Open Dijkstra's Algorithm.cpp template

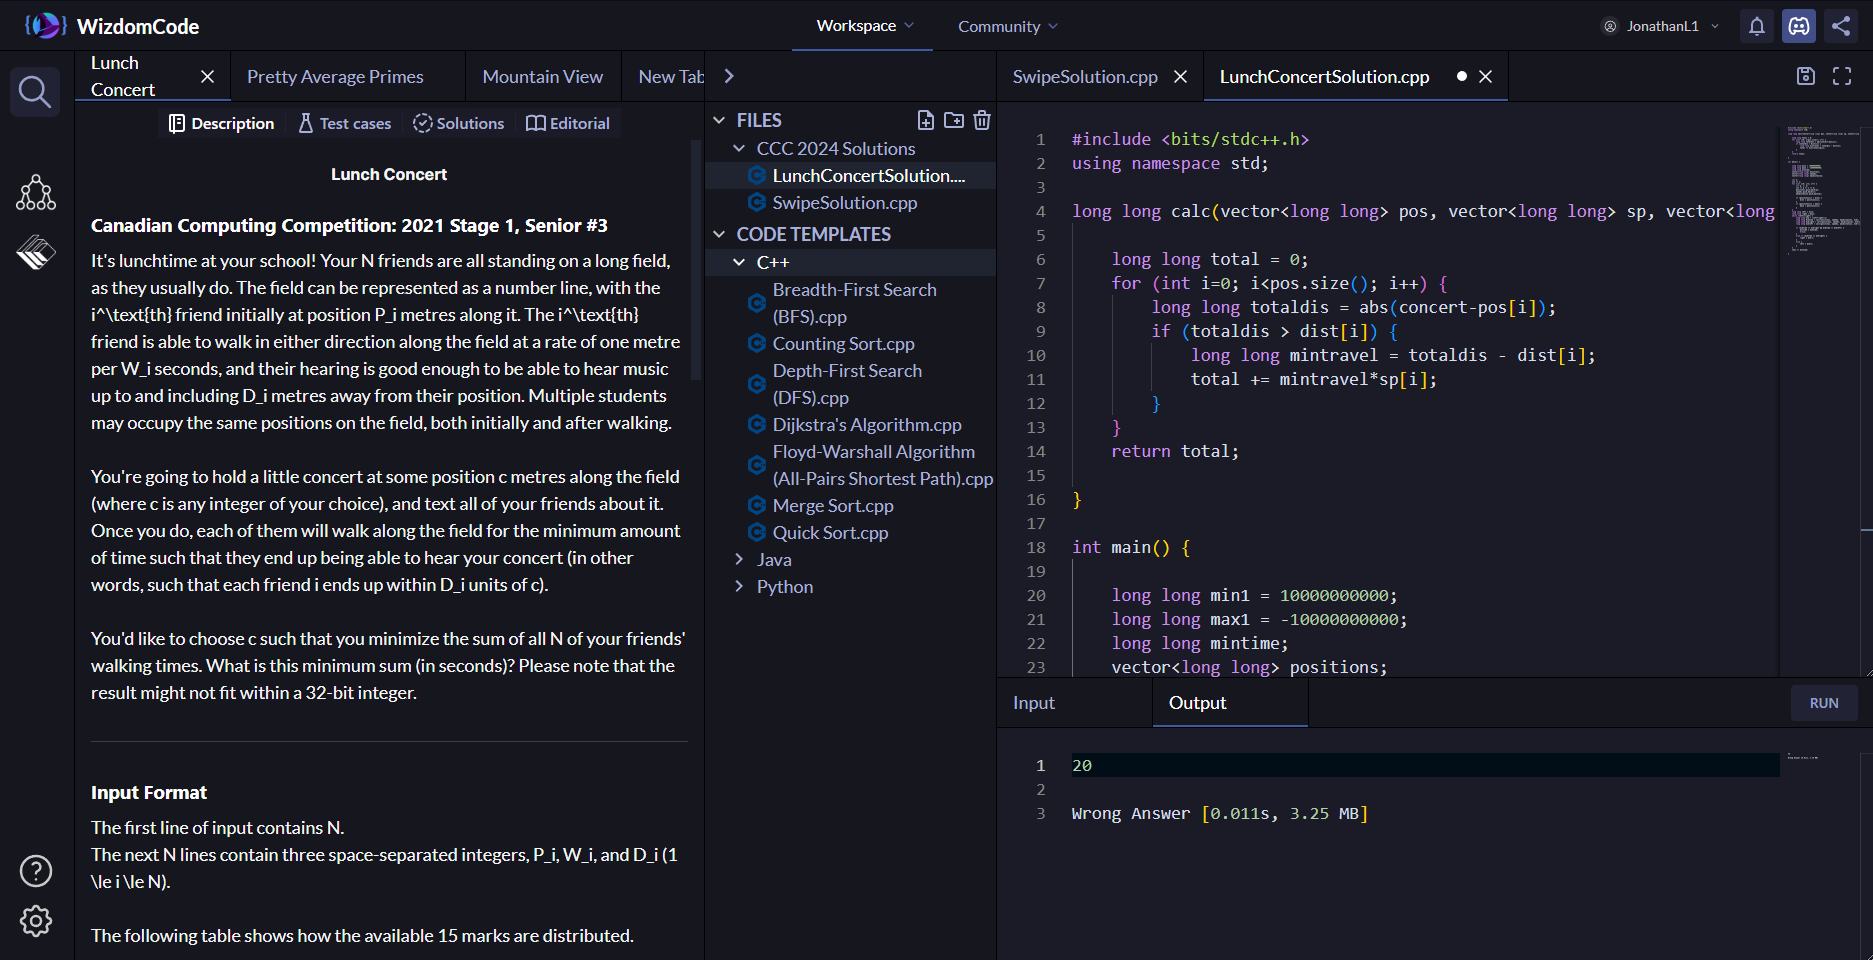866,425
